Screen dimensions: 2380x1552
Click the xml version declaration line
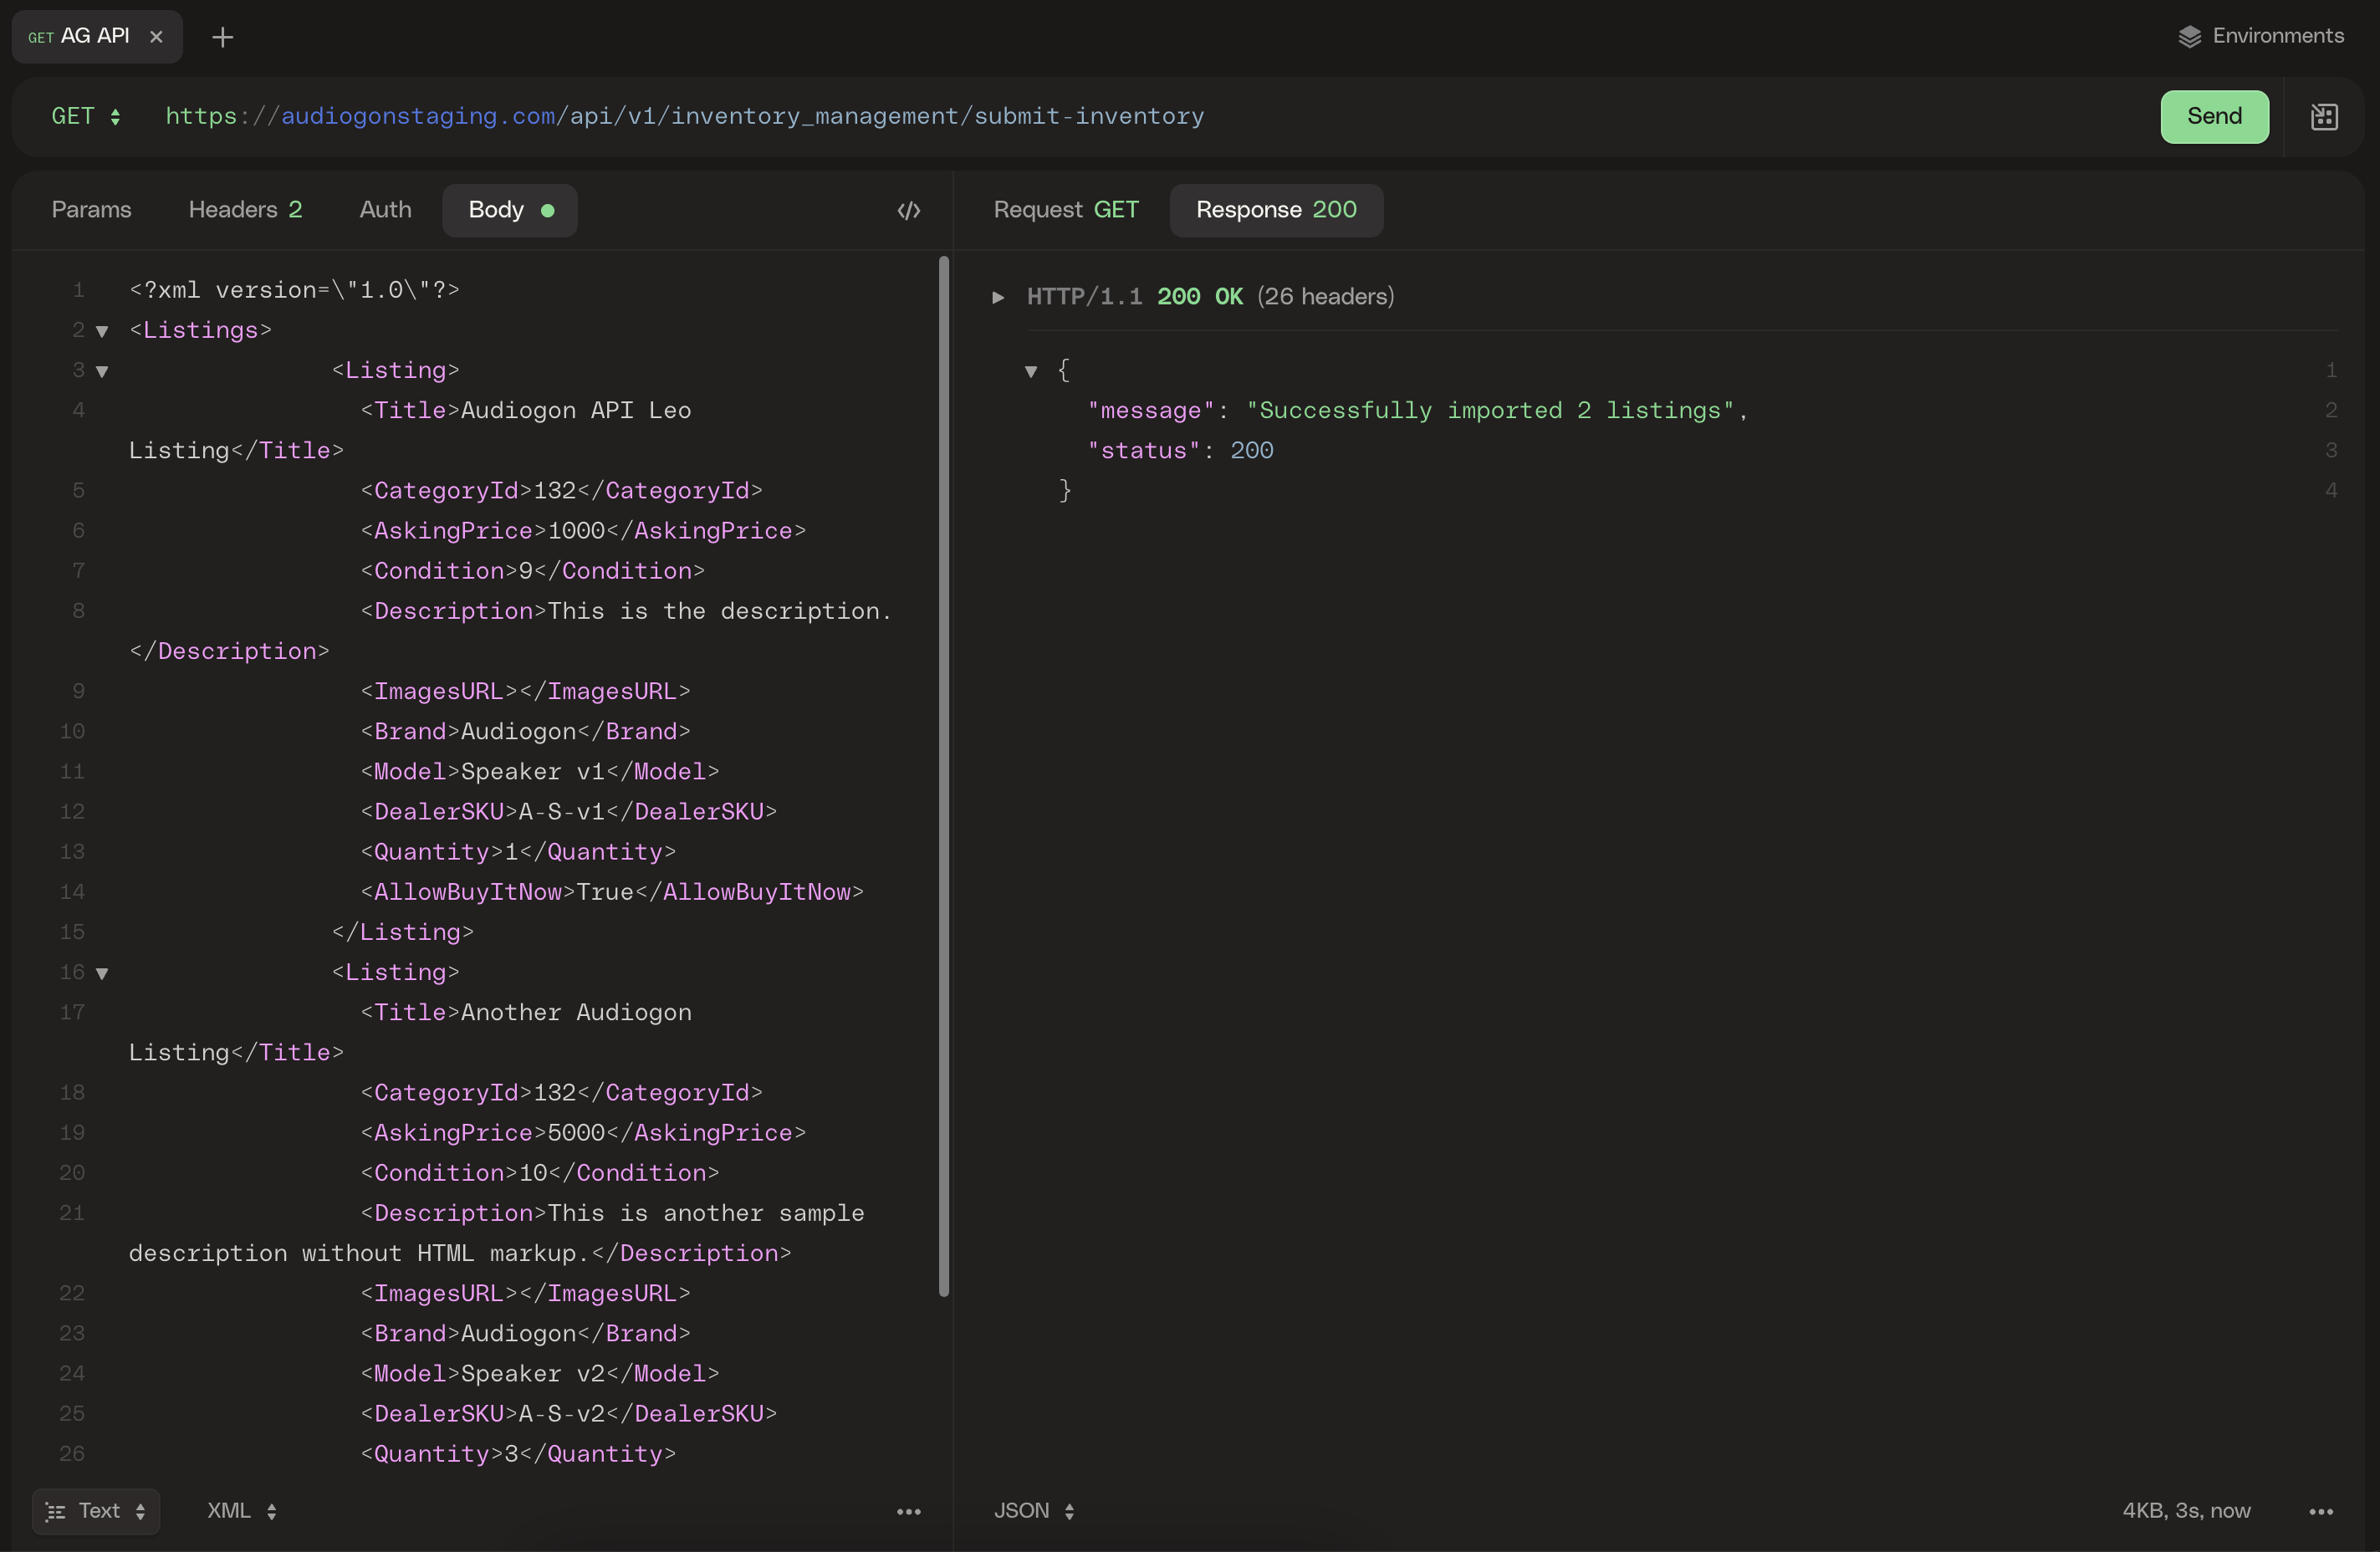(x=294, y=290)
